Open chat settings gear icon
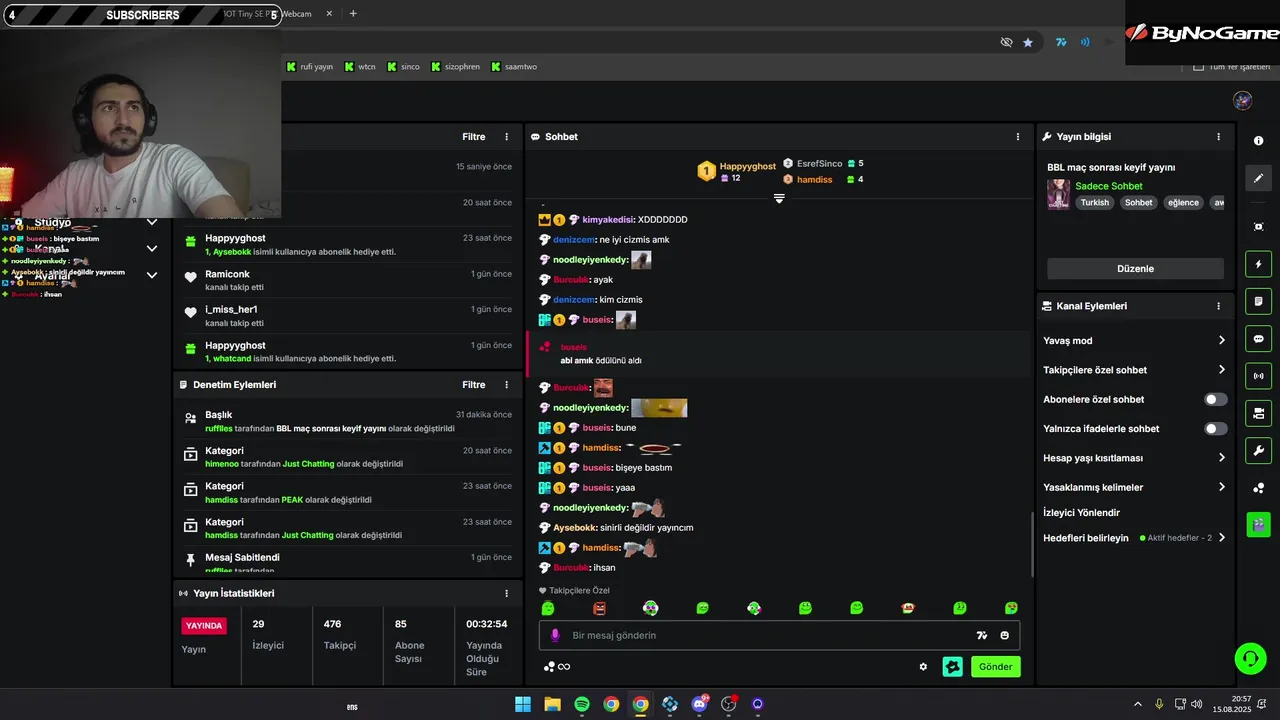 (923, 667)
